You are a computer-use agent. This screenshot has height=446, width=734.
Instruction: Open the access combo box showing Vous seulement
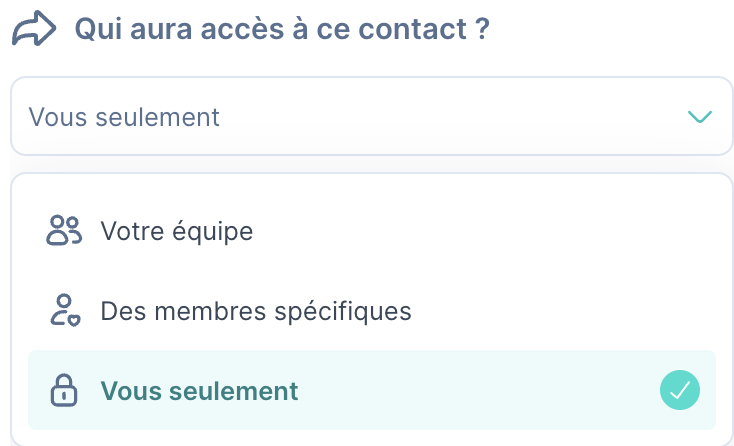pyautogui.click(x=372, y=116)
